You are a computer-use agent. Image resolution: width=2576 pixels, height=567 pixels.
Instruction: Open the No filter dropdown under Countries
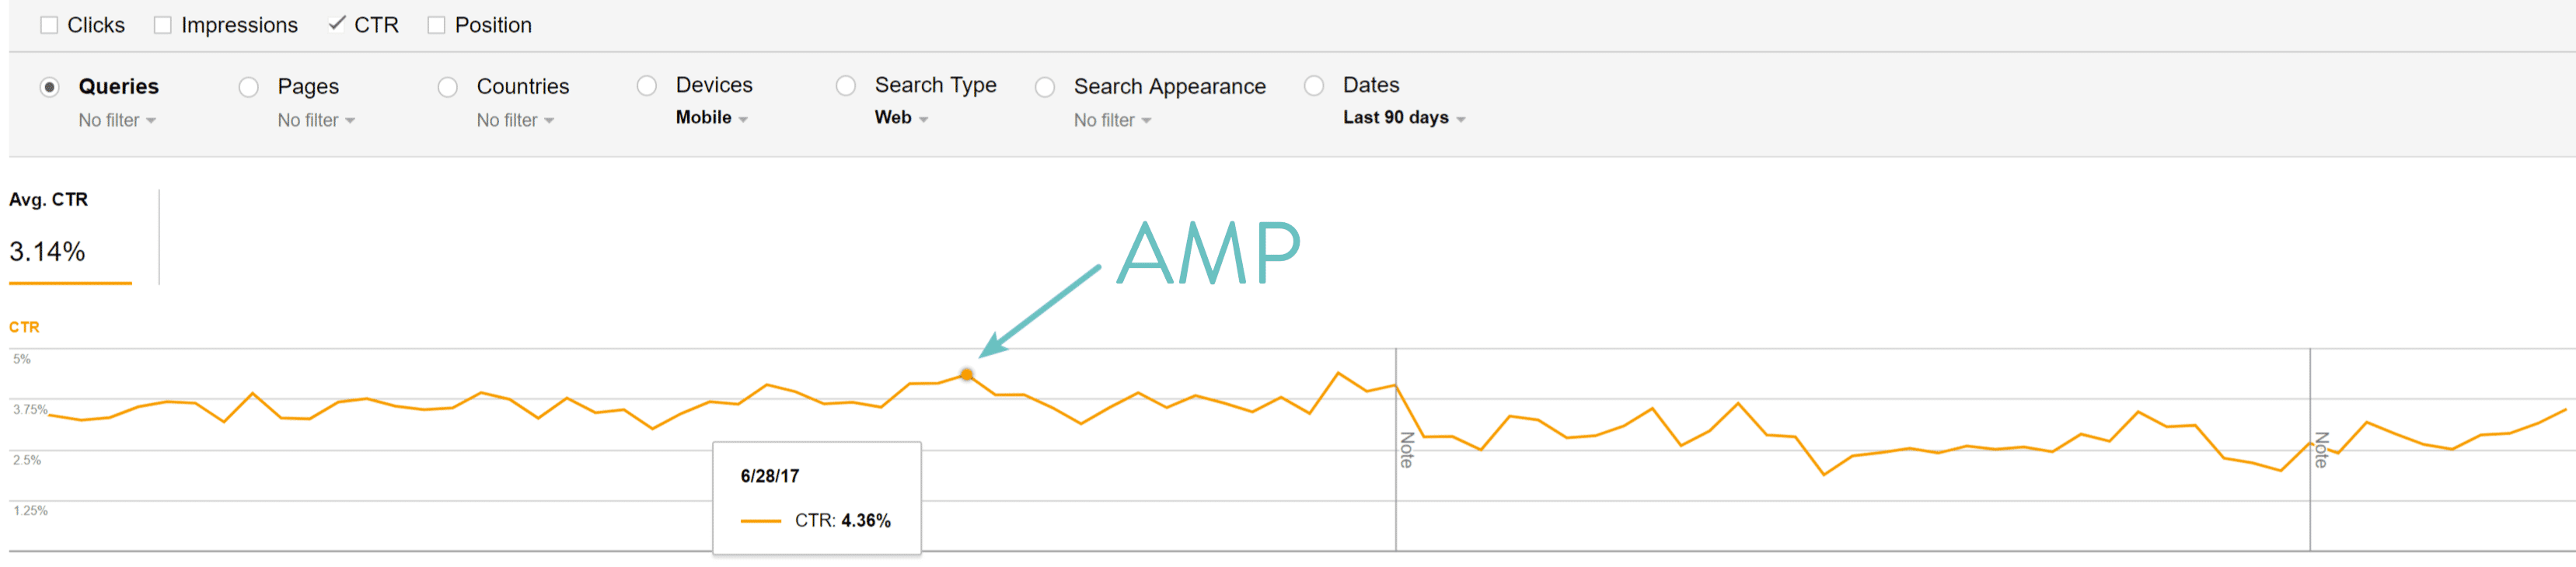(514, 120)
